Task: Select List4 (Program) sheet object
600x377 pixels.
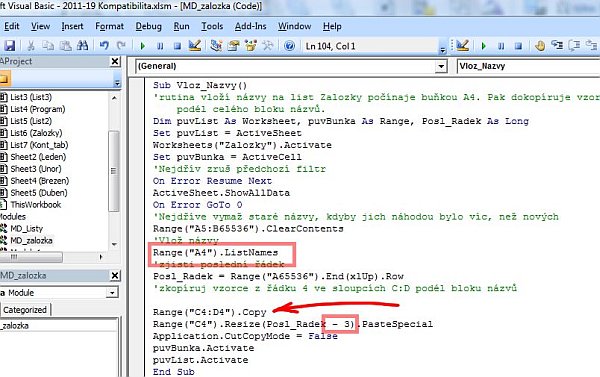Action: [x=38, y=109]
